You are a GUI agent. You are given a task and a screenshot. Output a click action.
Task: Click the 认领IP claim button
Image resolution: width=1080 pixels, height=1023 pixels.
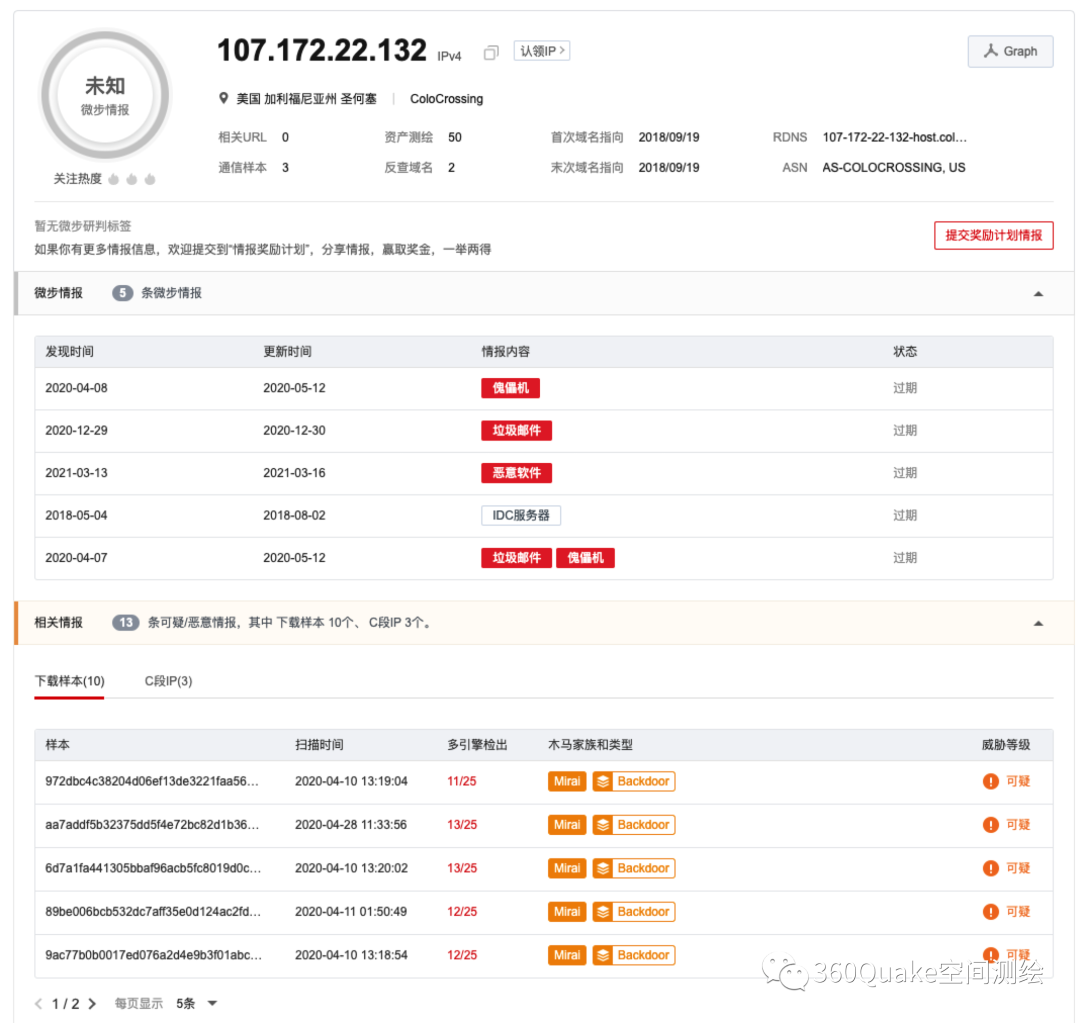[x=541, y=51]
